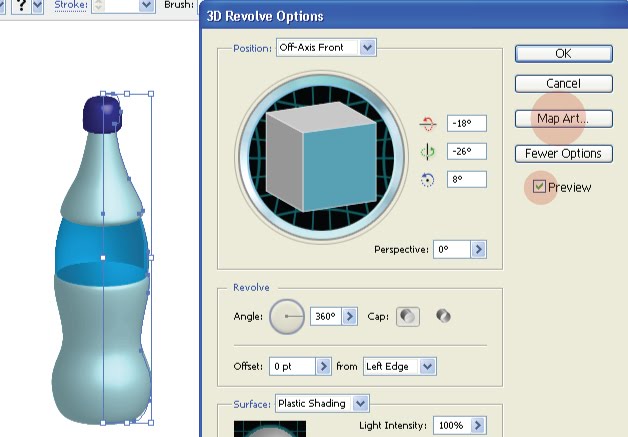The image size is (628, 437).
Task: Open the Offset slider arrow
Action: pos(323,367)
